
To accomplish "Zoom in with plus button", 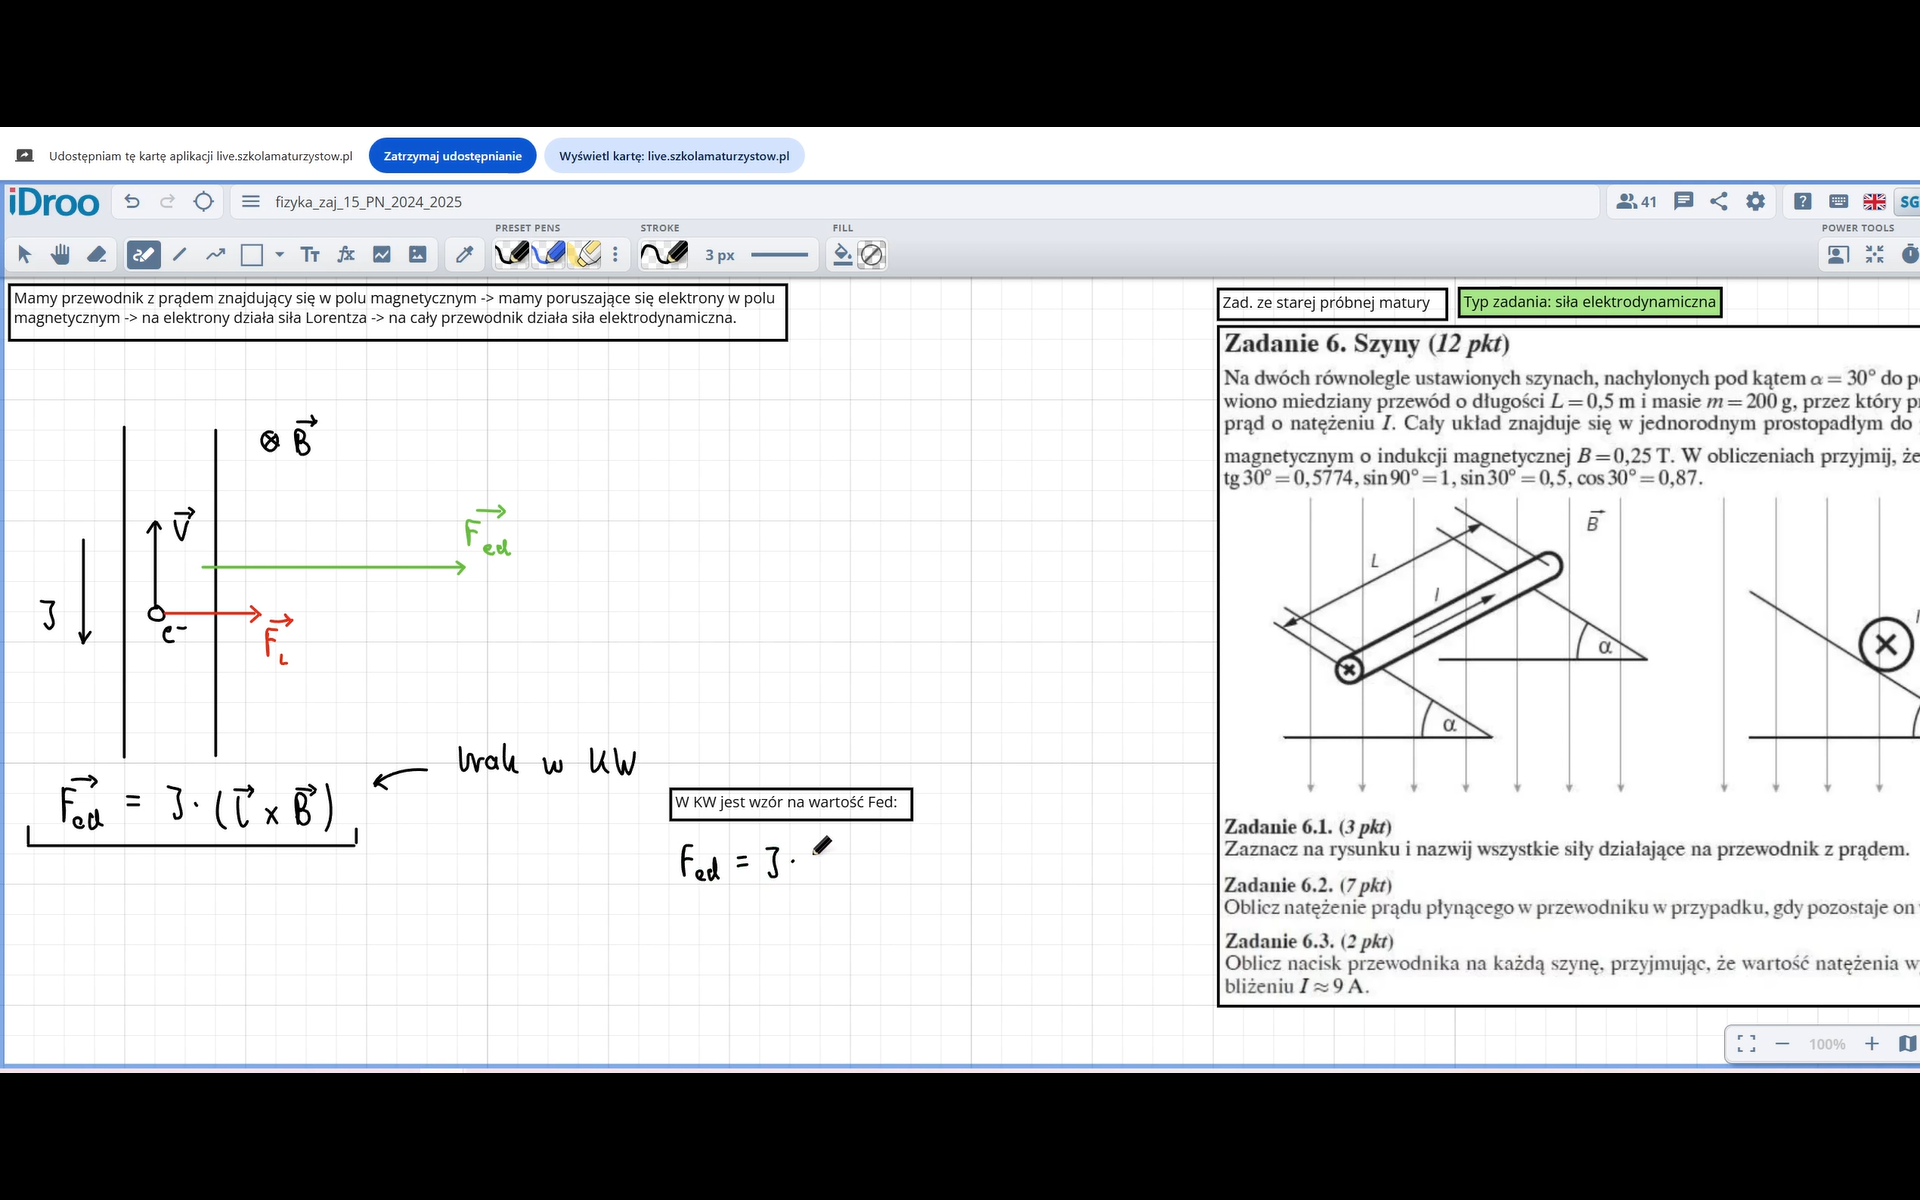I will (x=1872, y=1044).
